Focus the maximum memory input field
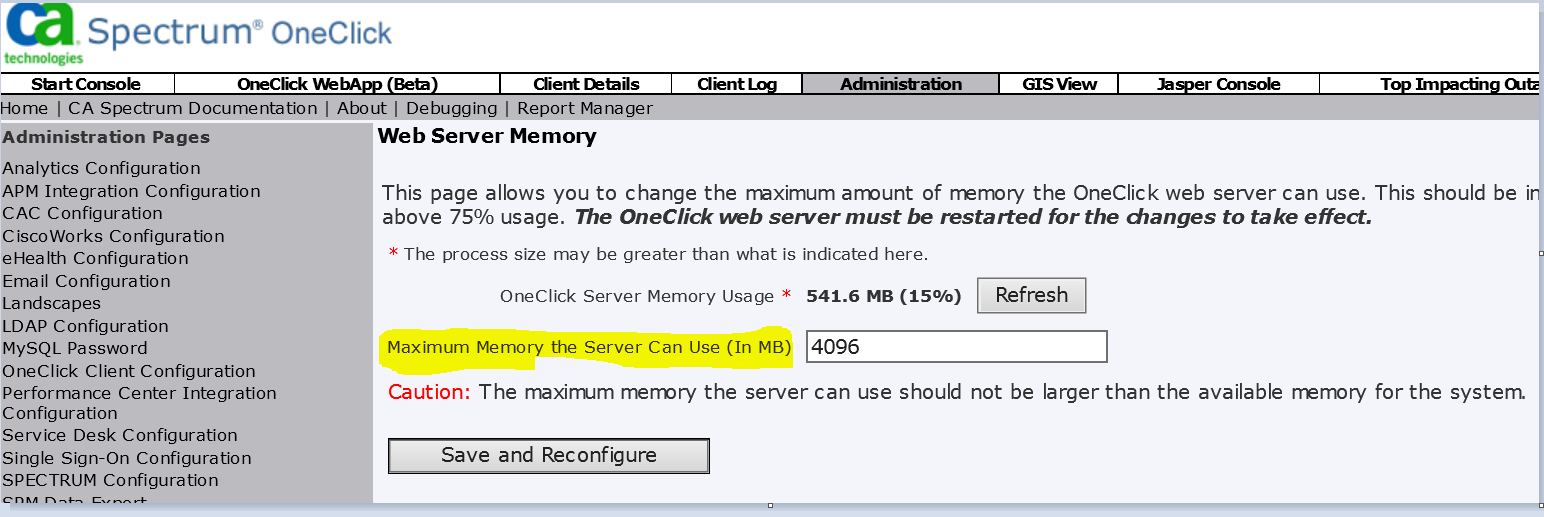 click(x=956, y=347)
